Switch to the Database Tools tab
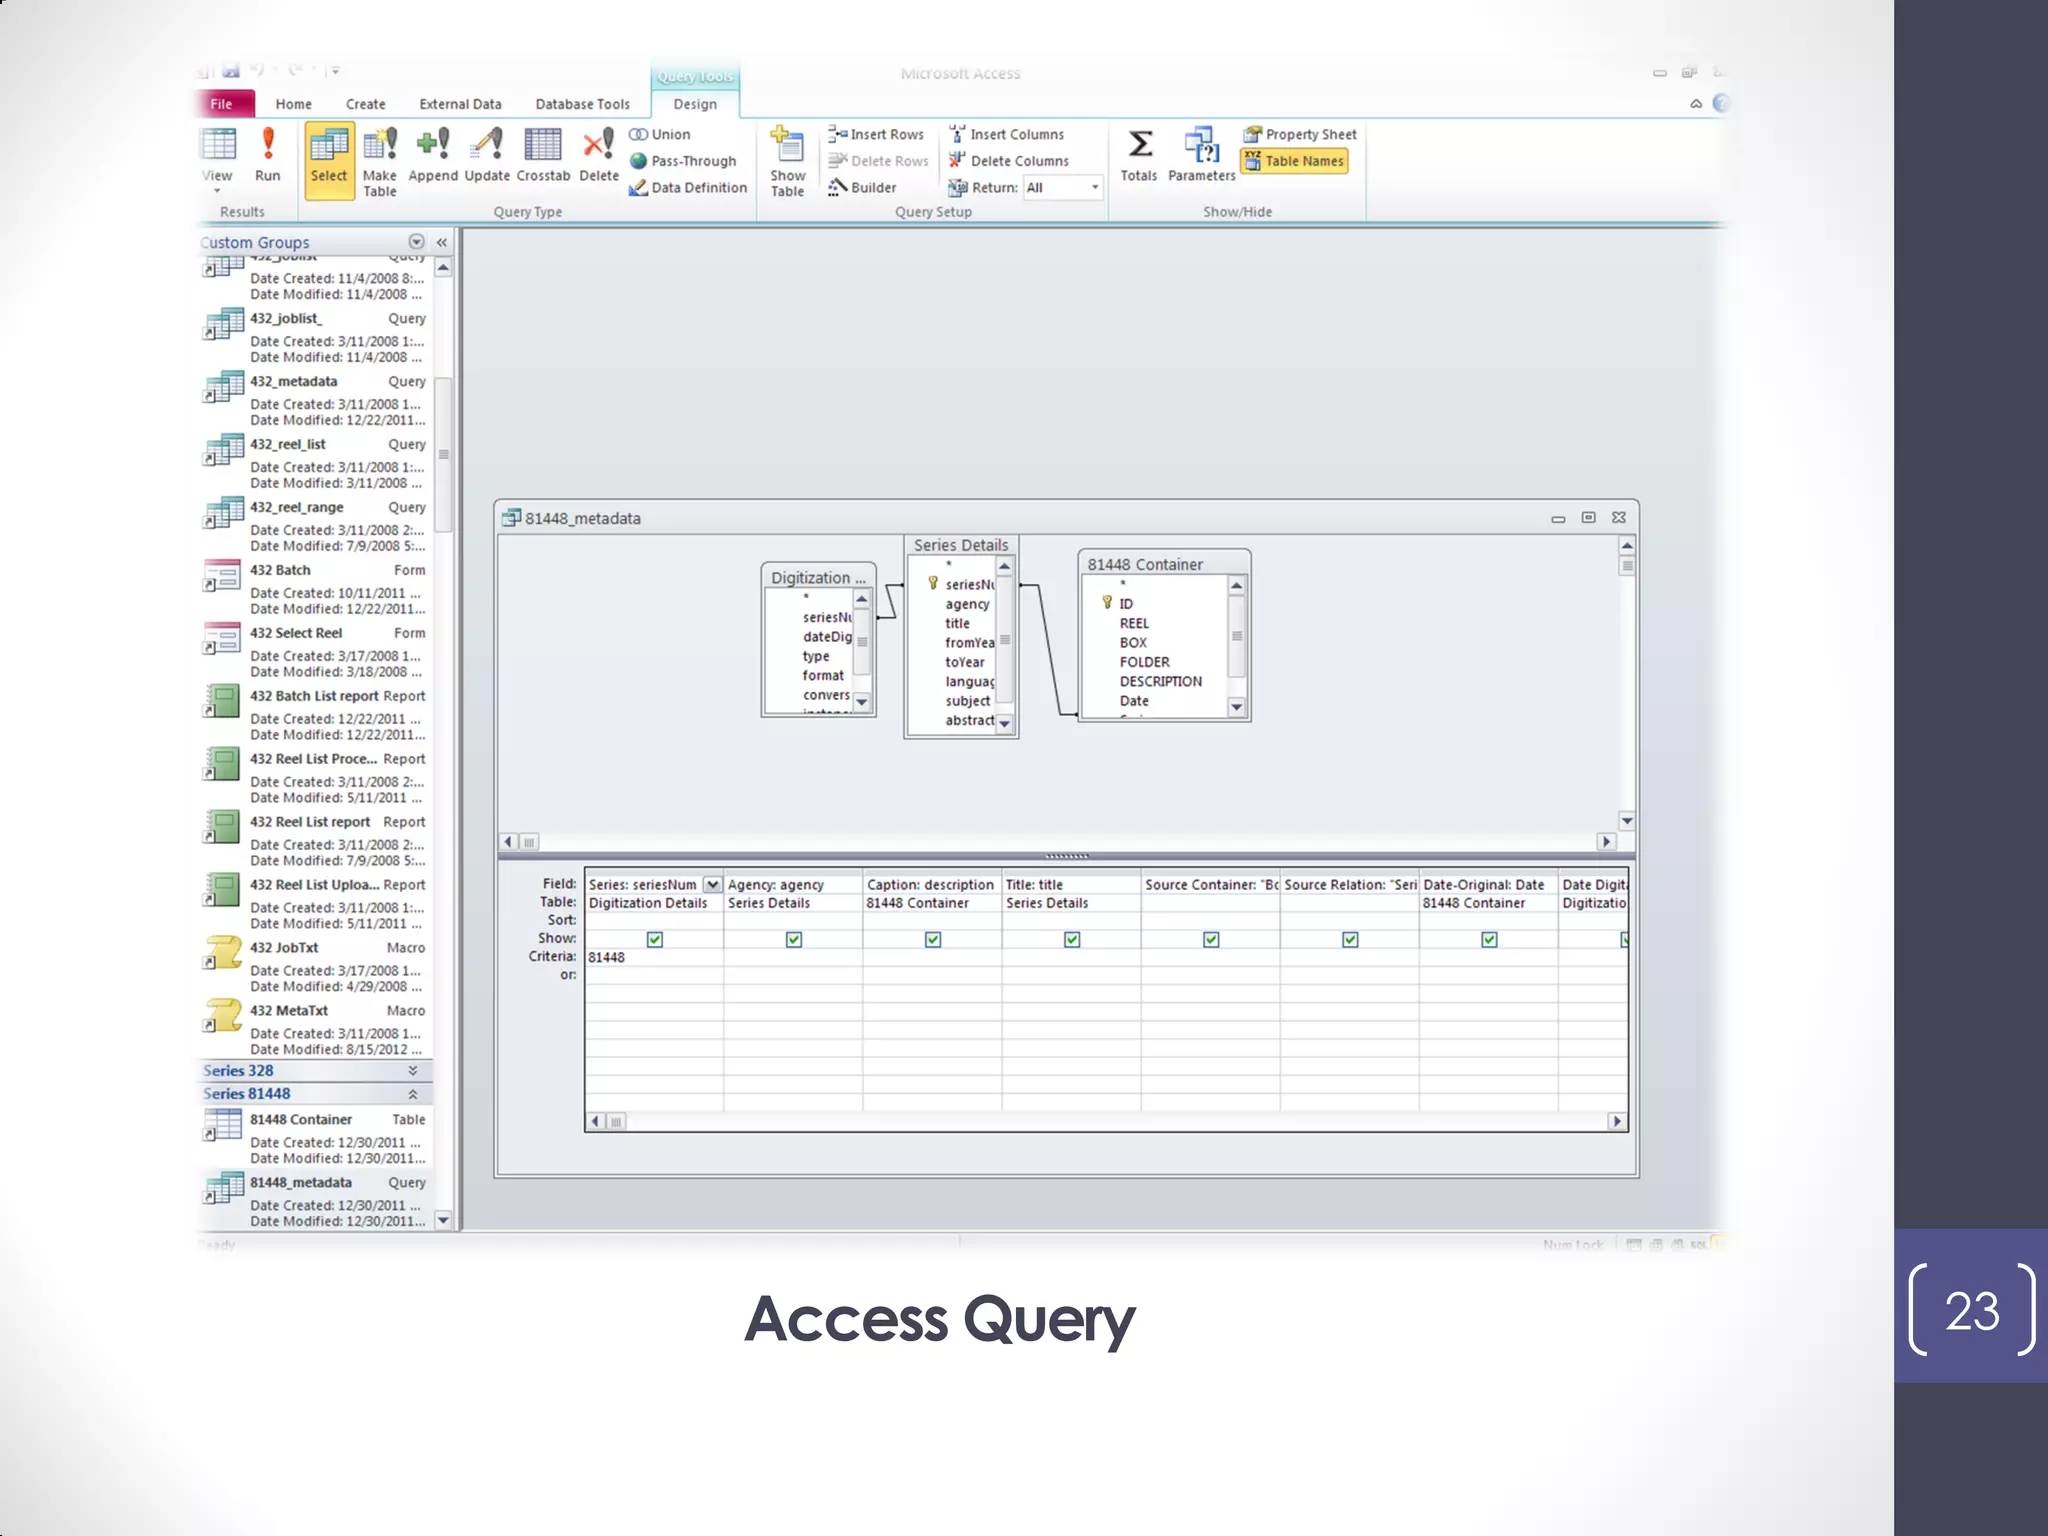 point(583,104)
